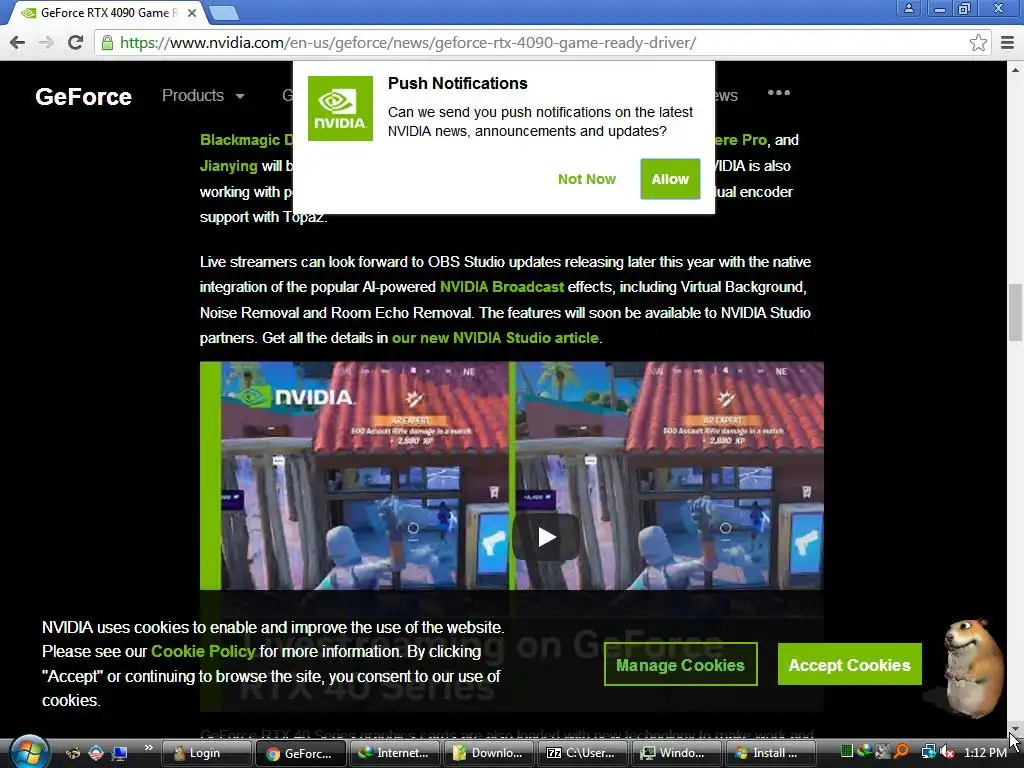Open the three-dot more menu in header

[778, 93]
